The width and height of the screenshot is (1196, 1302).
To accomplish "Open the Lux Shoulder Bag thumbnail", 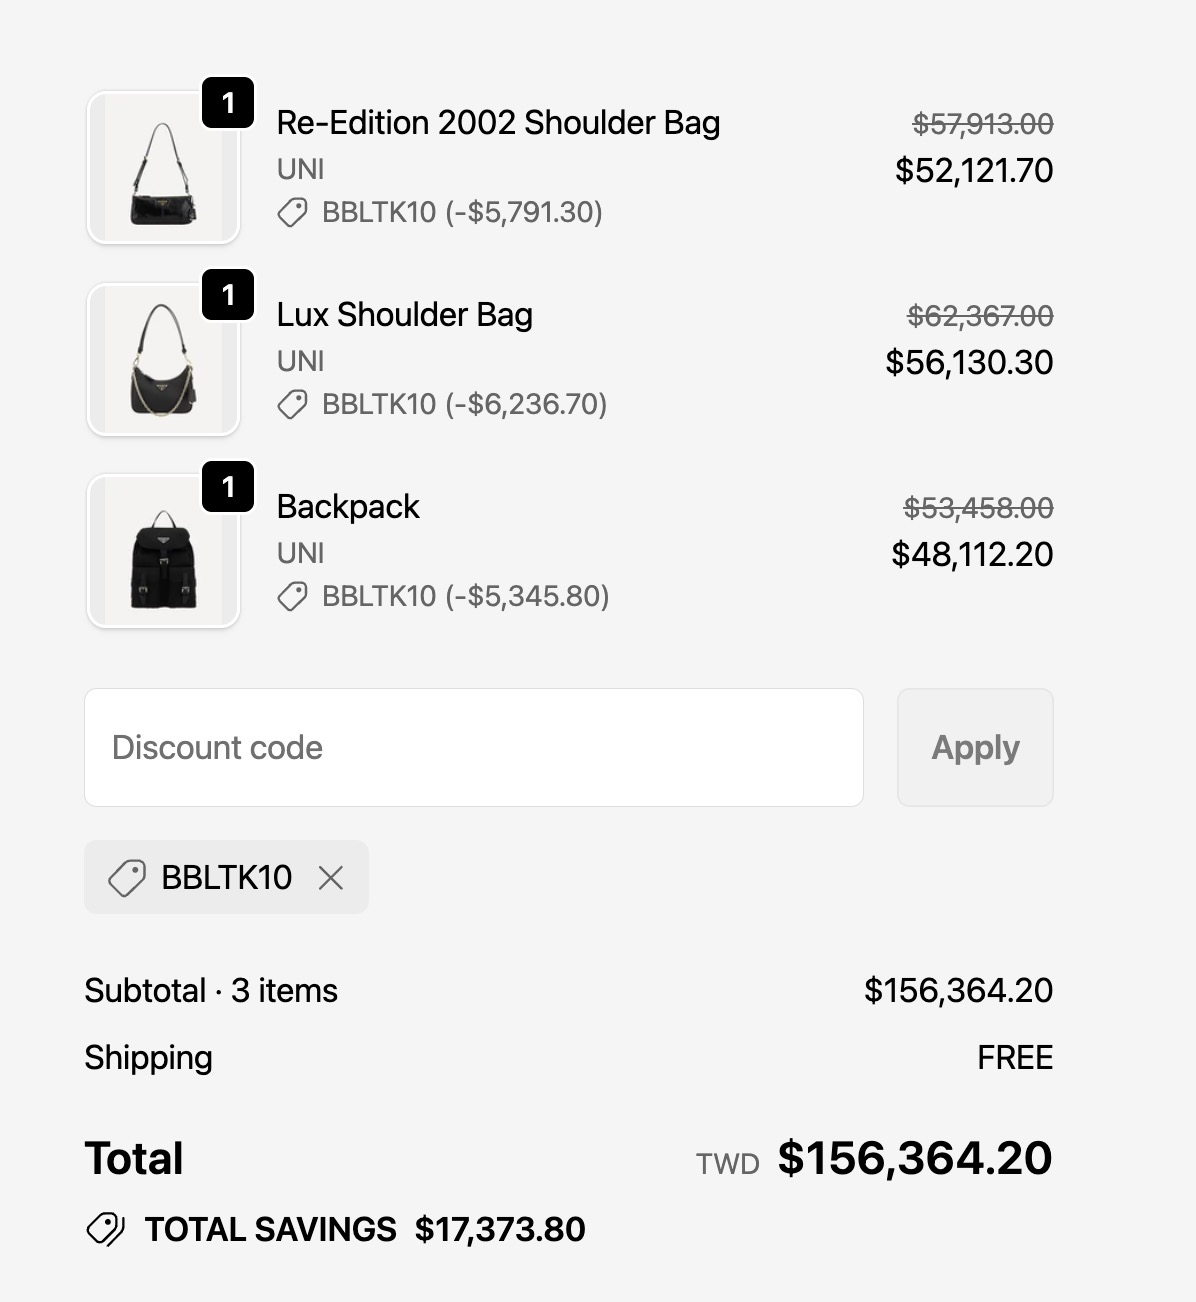I will click(x=163, y=360).
